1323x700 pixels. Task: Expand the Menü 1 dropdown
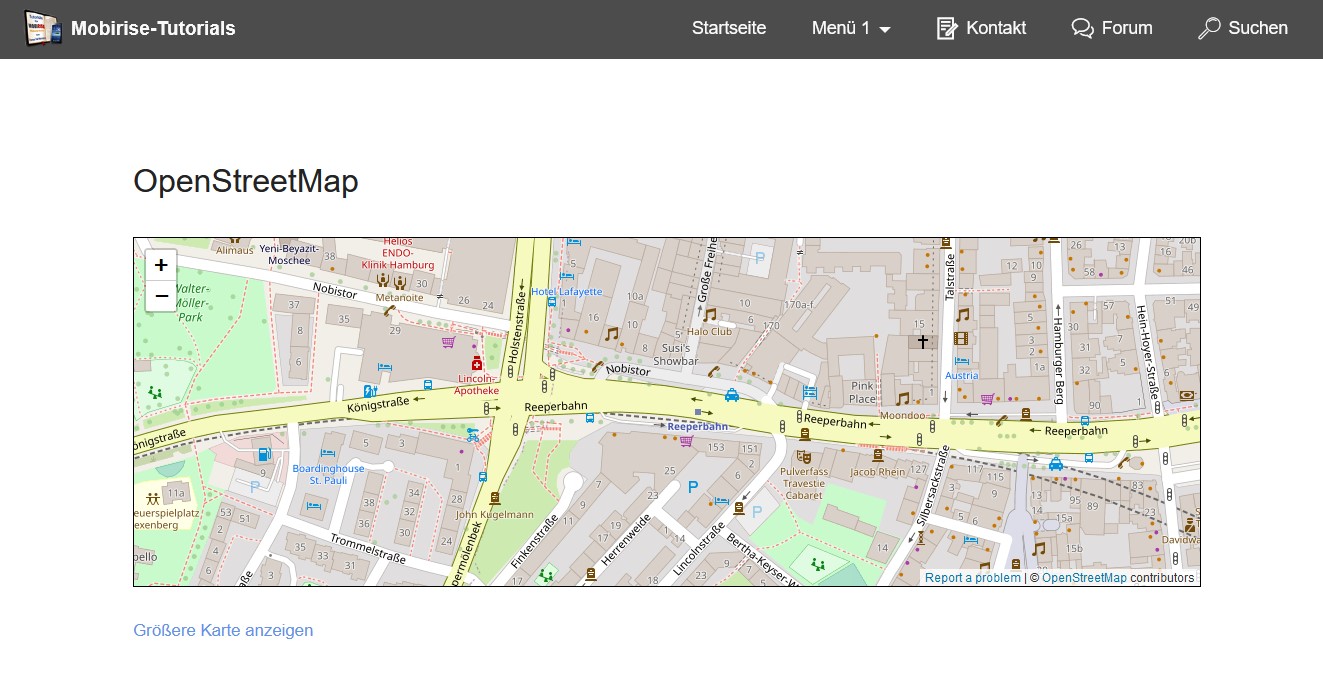851,28
